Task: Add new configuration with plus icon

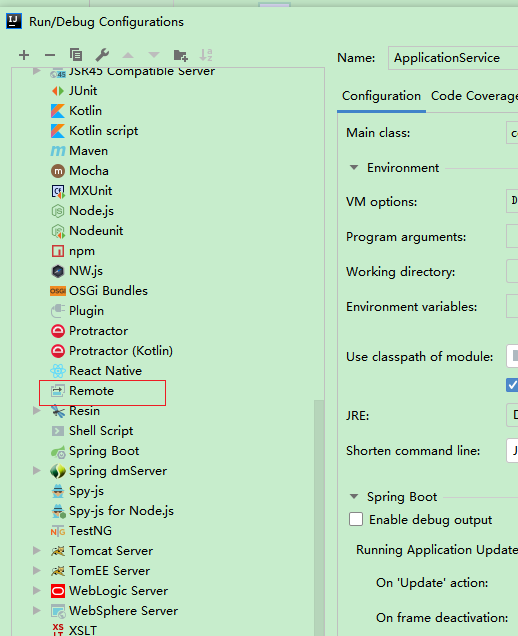Action: (x=24, y=55)
